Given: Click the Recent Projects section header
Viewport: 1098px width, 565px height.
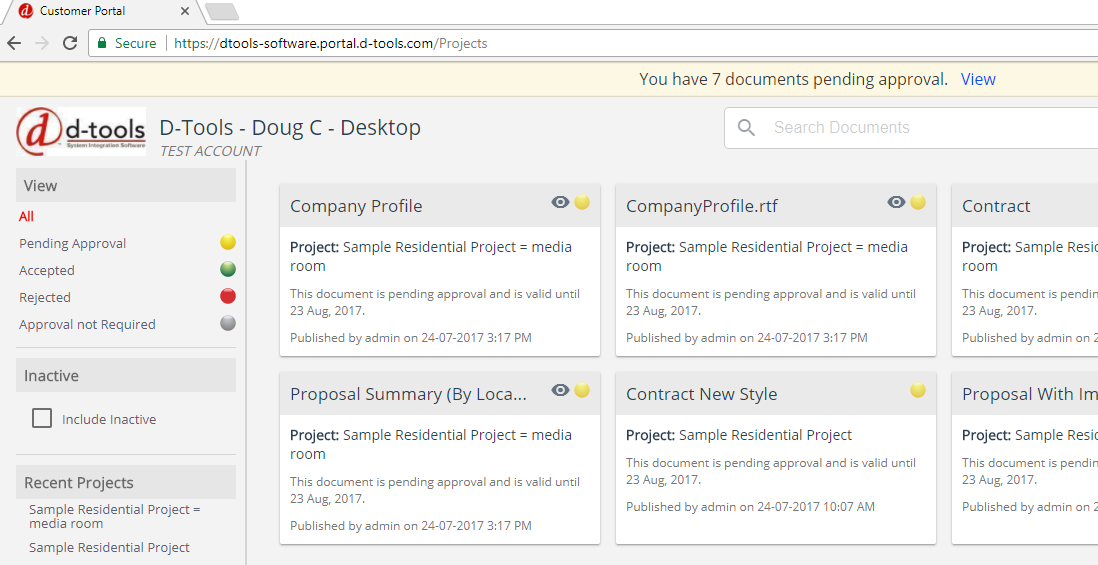Looking at the screenshot, I should pyautogui.click(x=126, y=482).
